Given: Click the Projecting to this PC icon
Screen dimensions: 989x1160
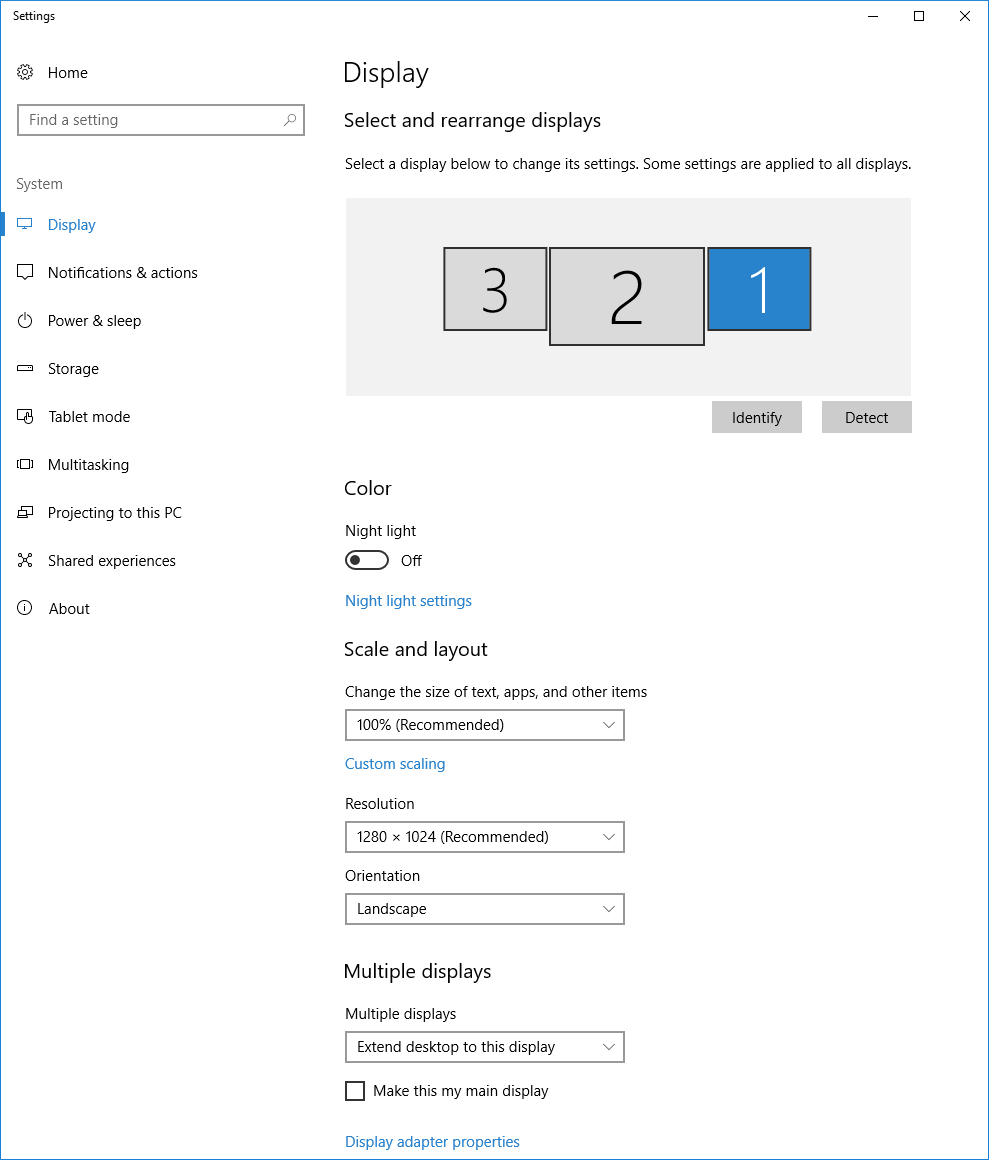Looking at the screenshot, I should (x=25, y=513).
